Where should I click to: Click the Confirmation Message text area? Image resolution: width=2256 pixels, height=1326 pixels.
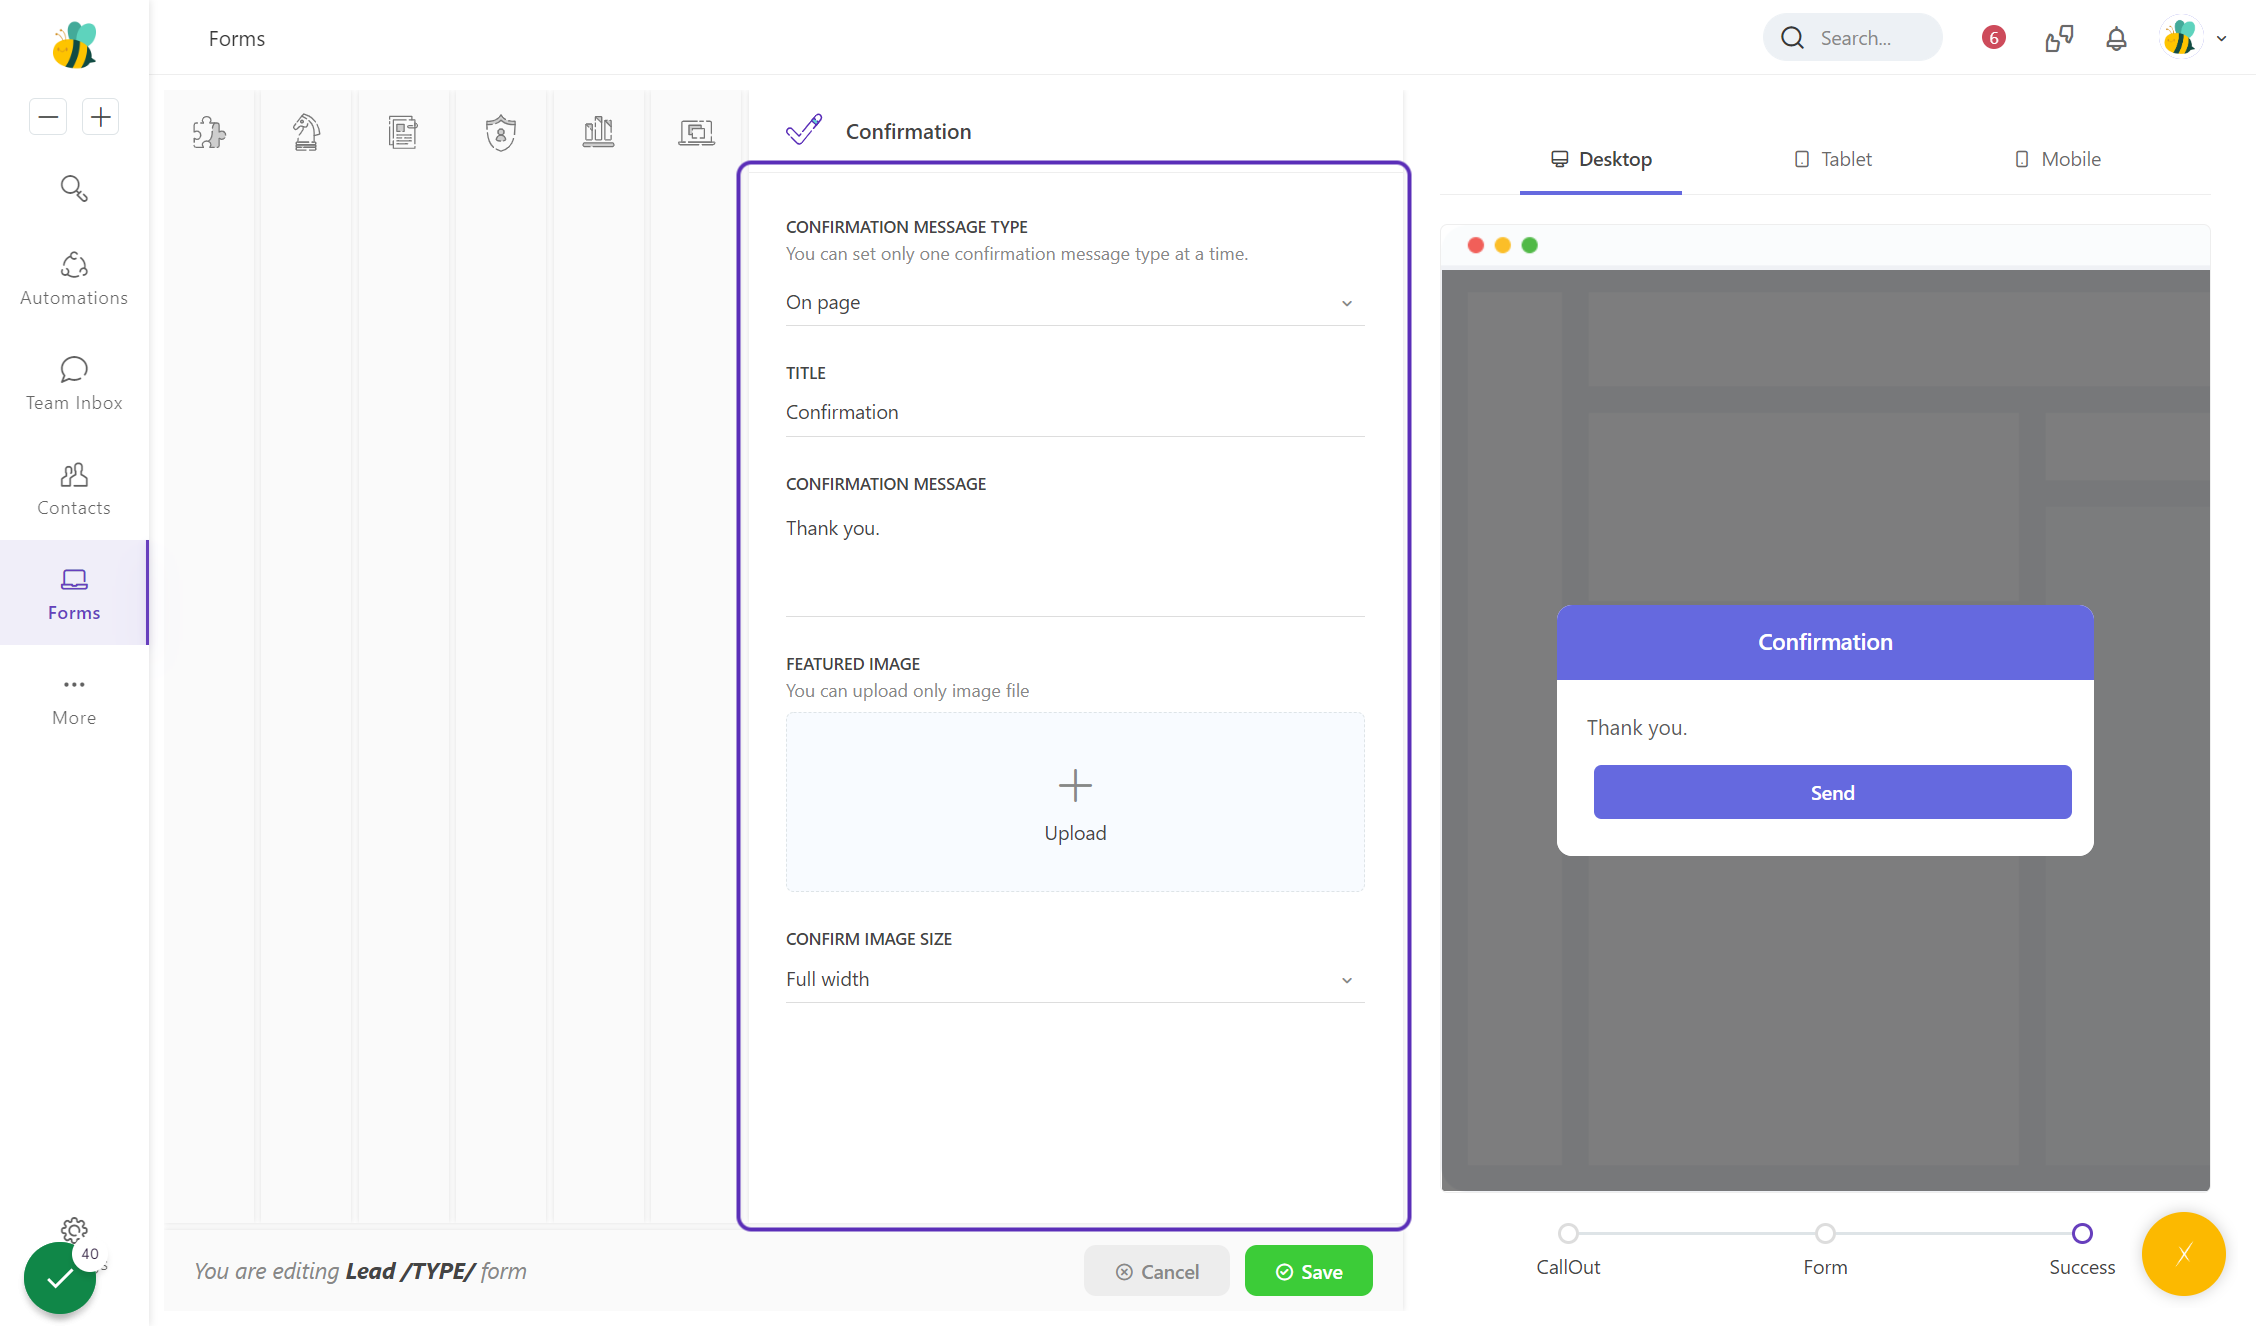(1075, 560)
